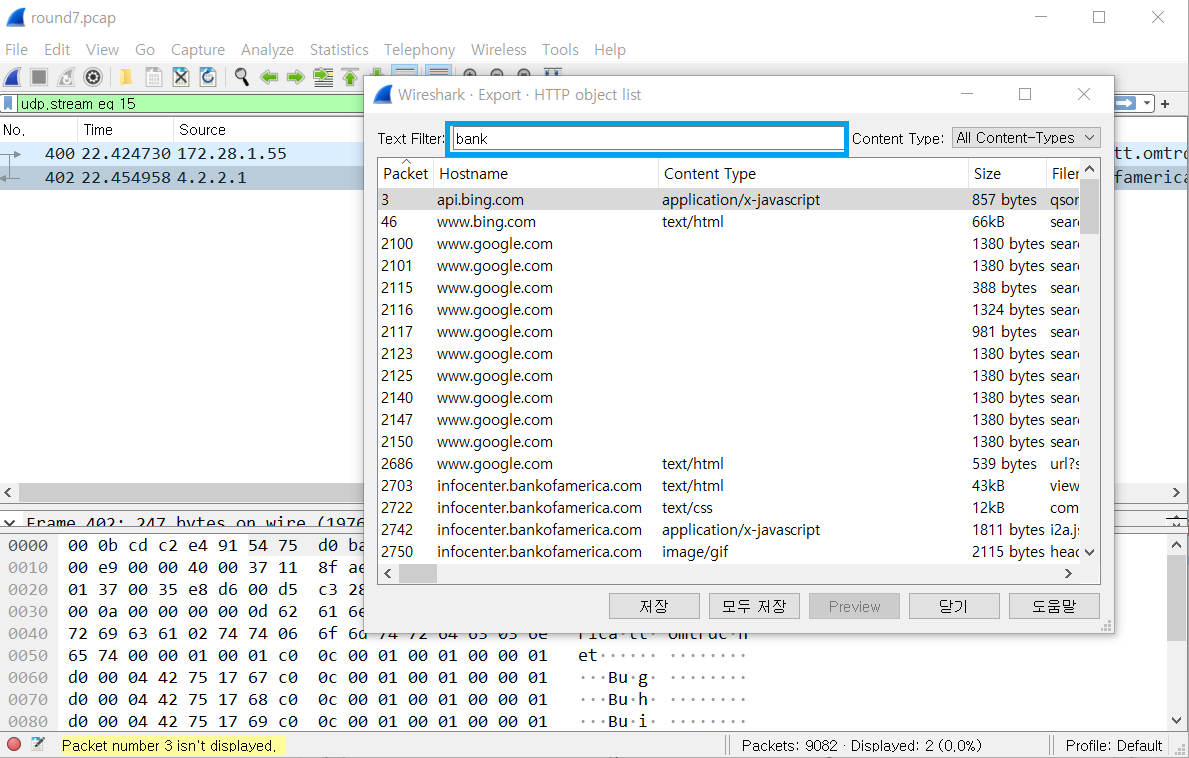Select packet 2742 application/x-javascript row

coord(729,529)
